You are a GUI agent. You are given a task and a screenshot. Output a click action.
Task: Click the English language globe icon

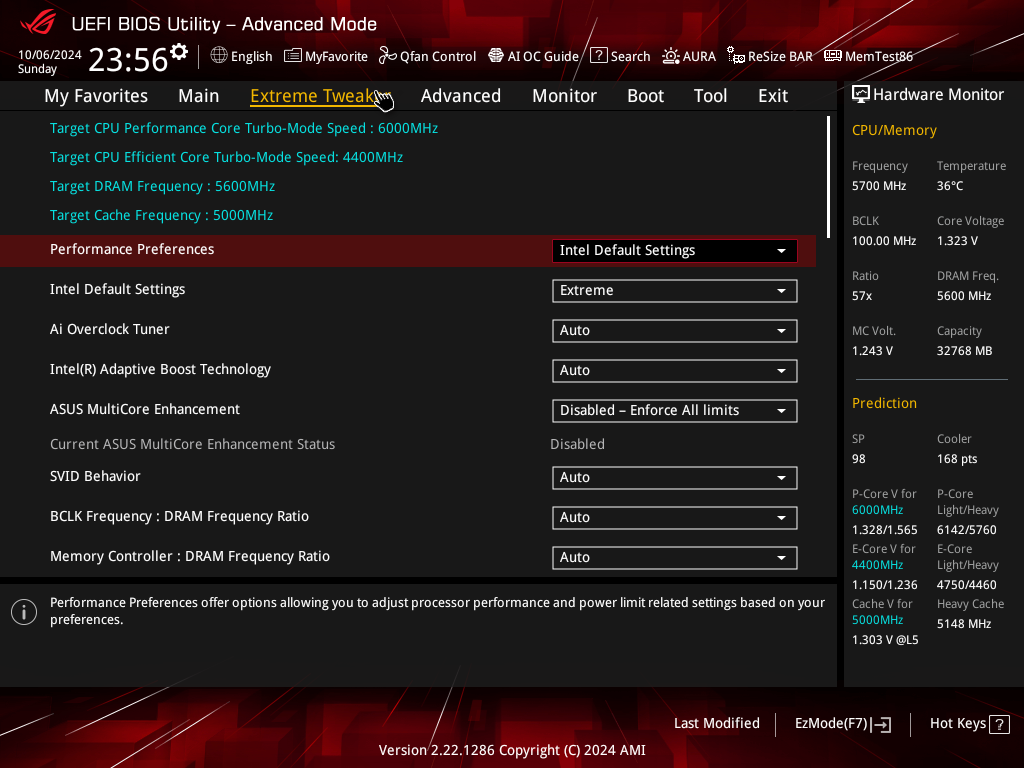click(x=219, y=56)
